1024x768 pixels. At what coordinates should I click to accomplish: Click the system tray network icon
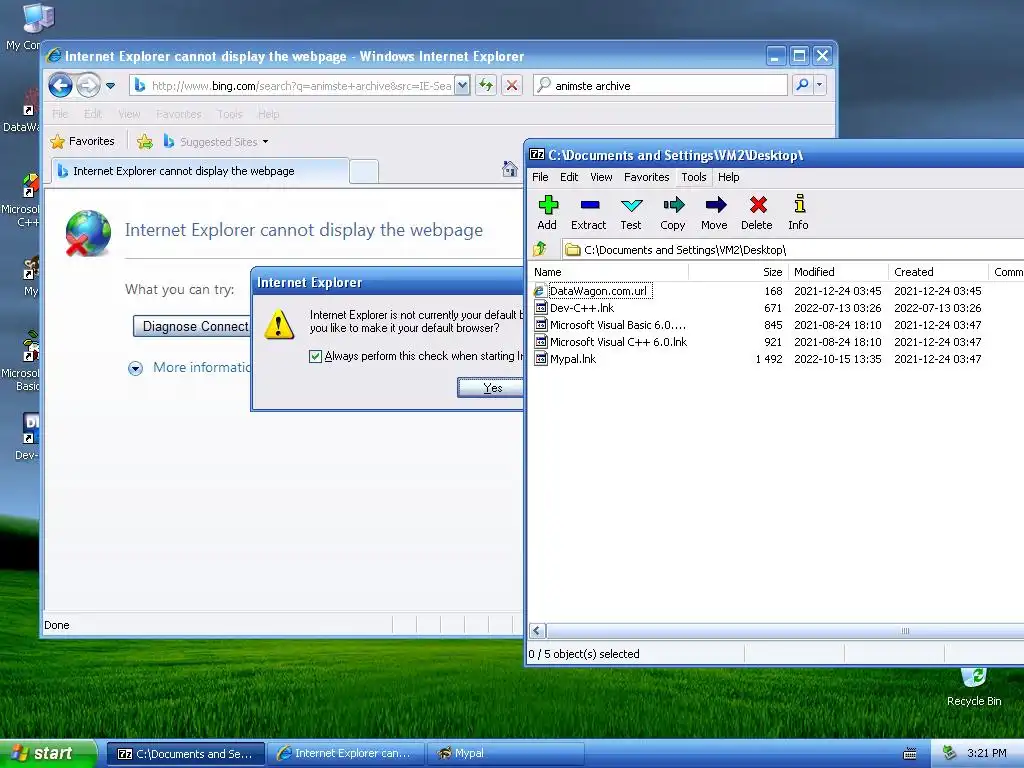[950, 753]
